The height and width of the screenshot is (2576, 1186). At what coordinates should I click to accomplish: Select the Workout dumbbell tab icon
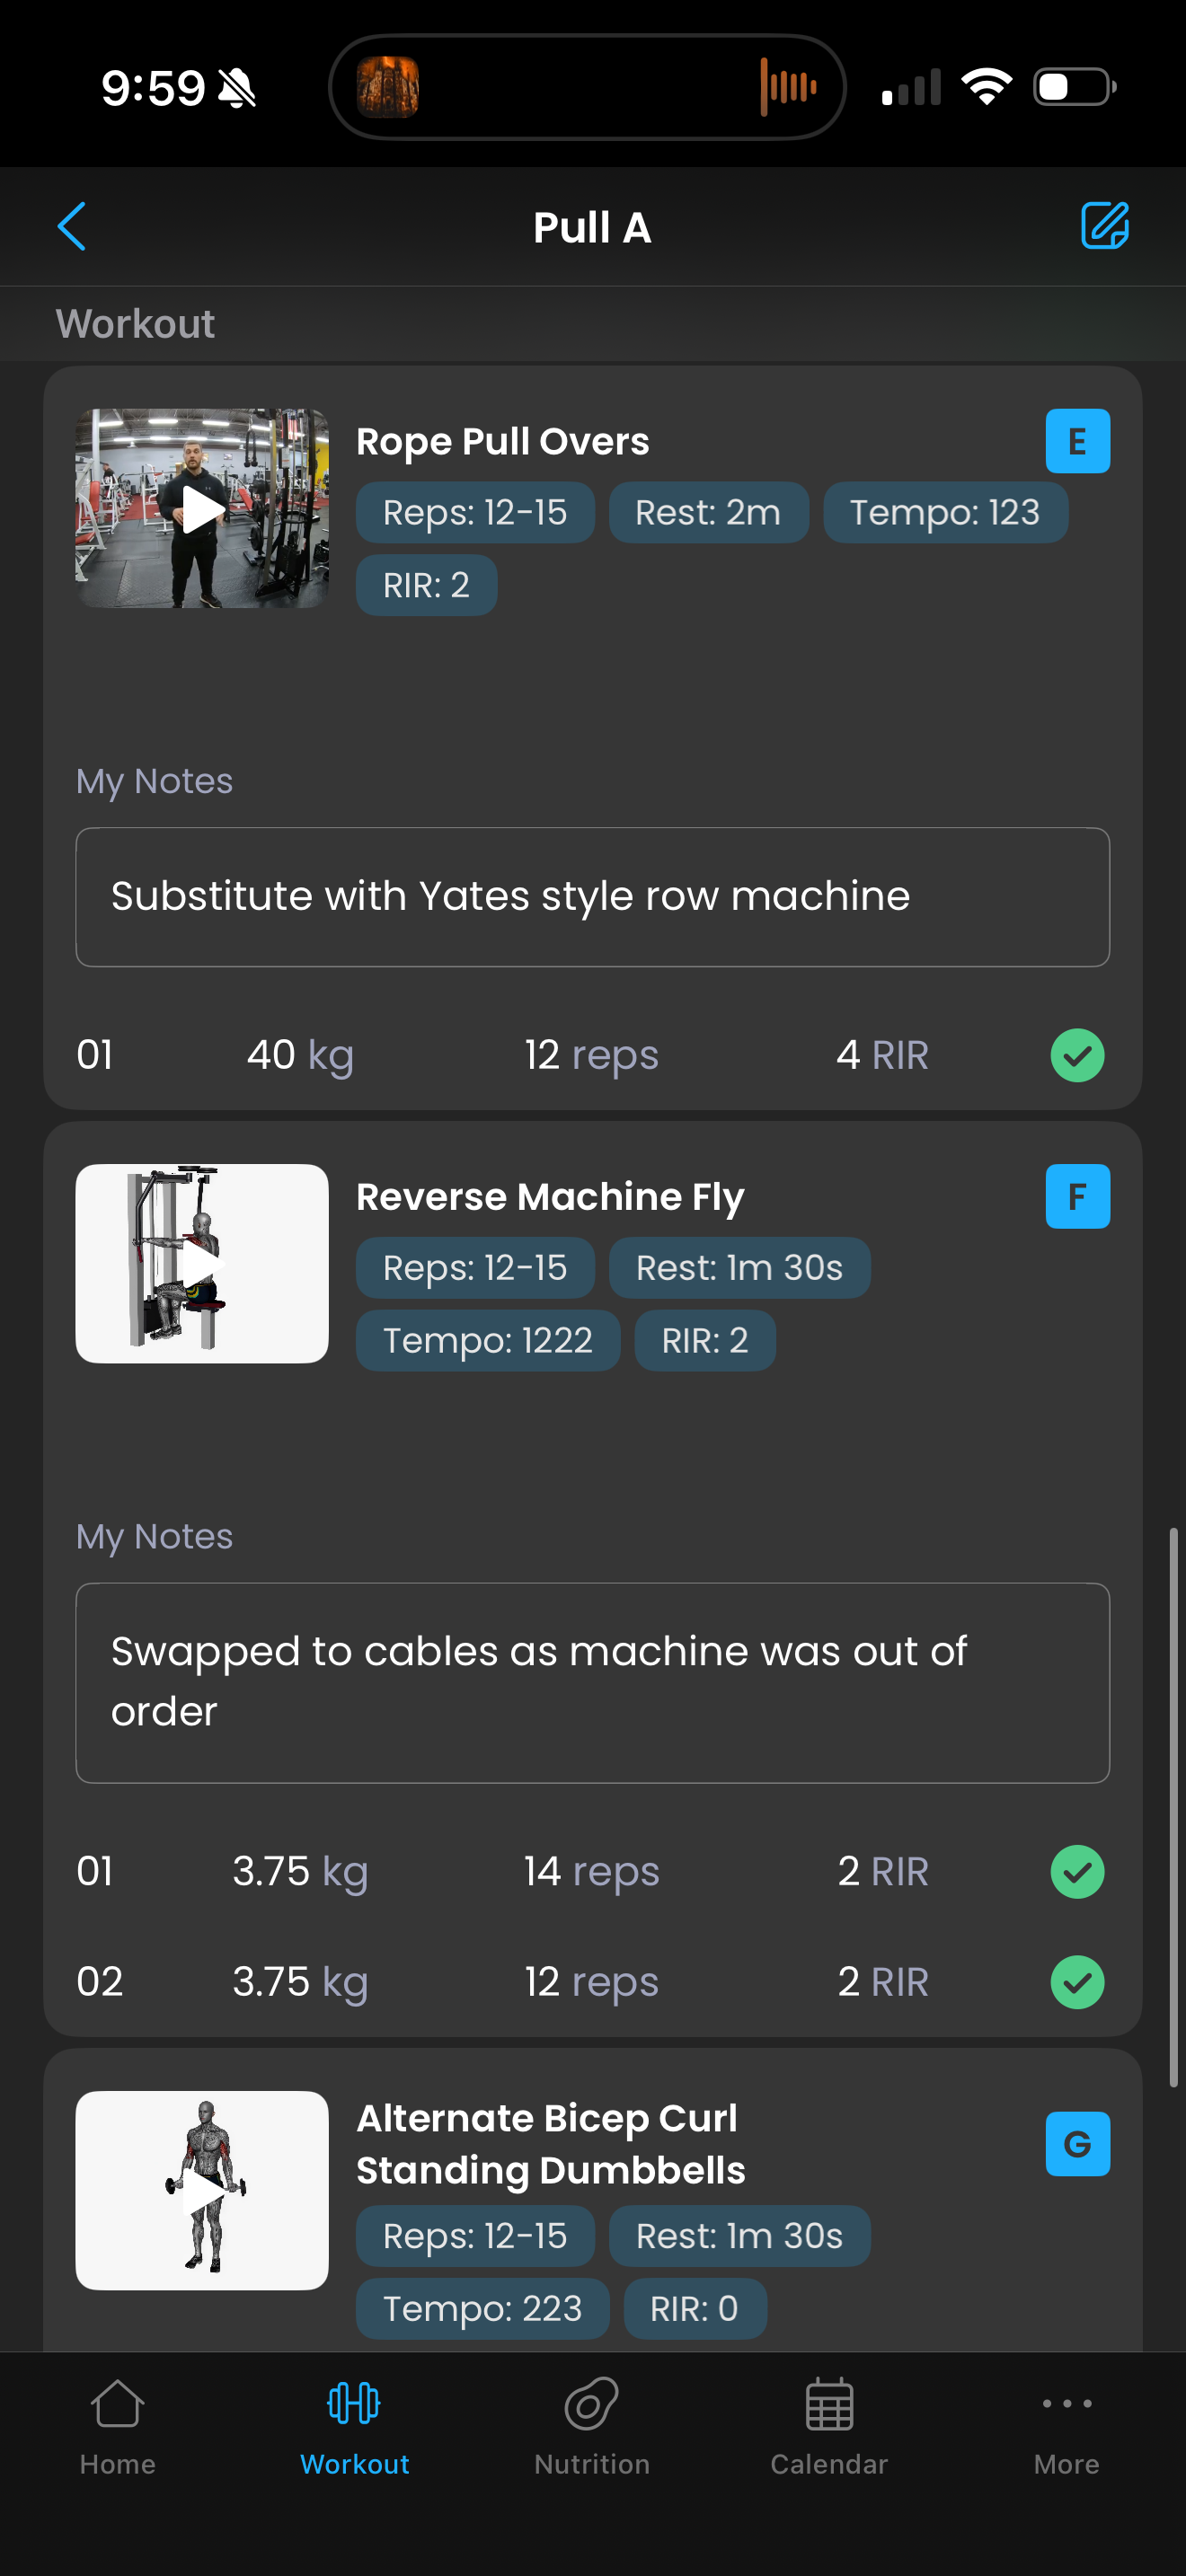click(x=354, y=2404)
